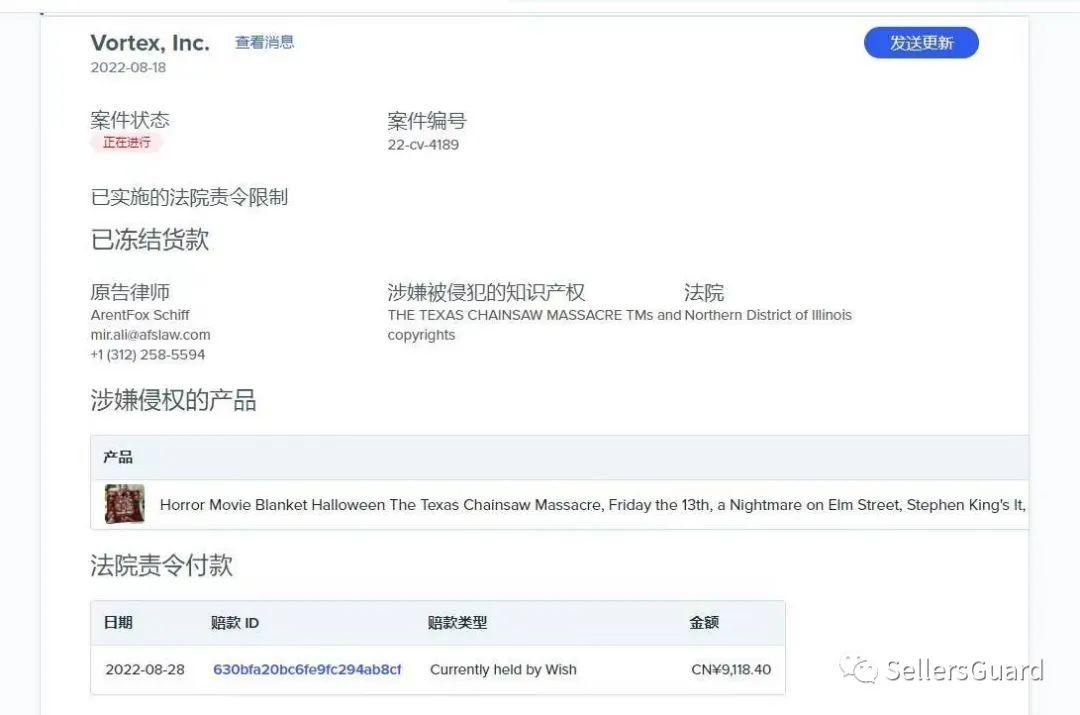Open the horror blanket product thumbnail
The width and height of the screenshot is (1080, 715).
[x=125, y=504]
